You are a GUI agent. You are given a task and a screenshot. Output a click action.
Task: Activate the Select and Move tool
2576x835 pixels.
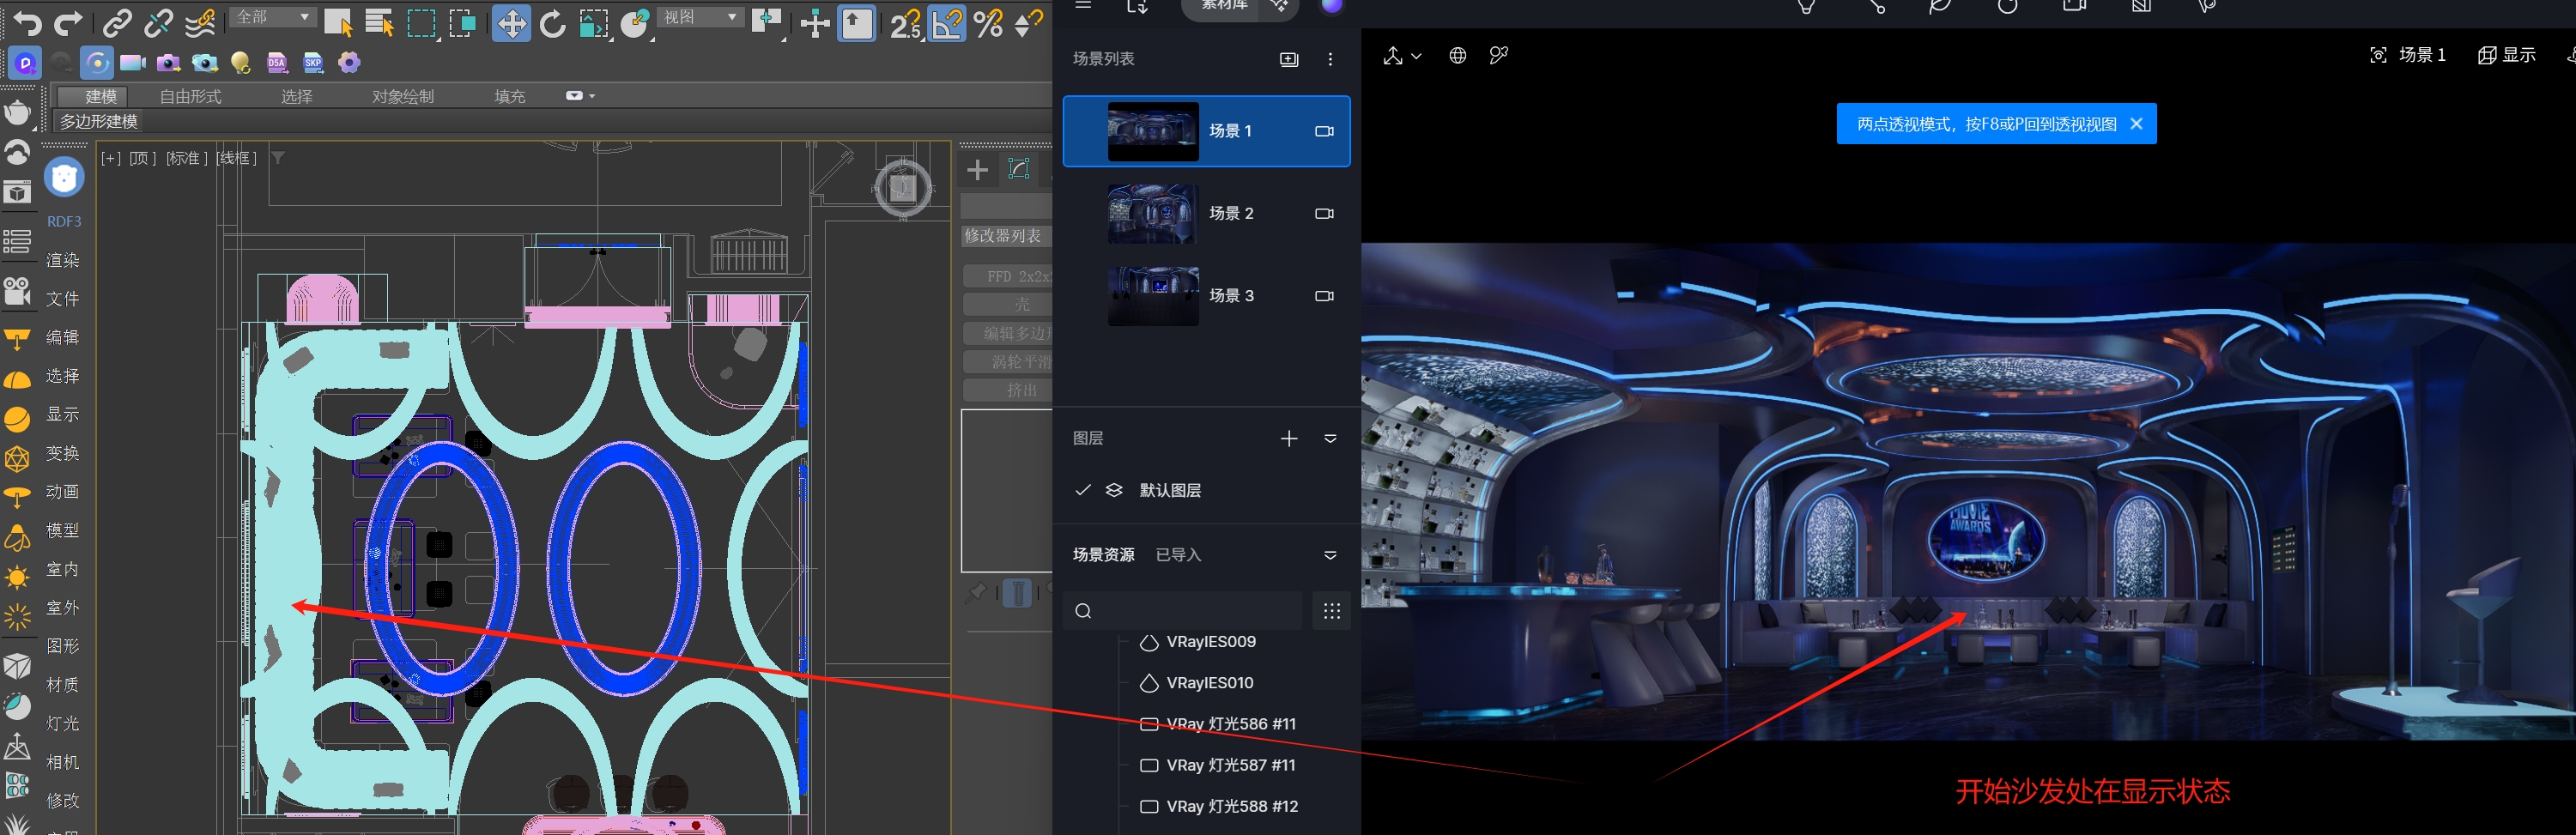(x=510, y=23)
